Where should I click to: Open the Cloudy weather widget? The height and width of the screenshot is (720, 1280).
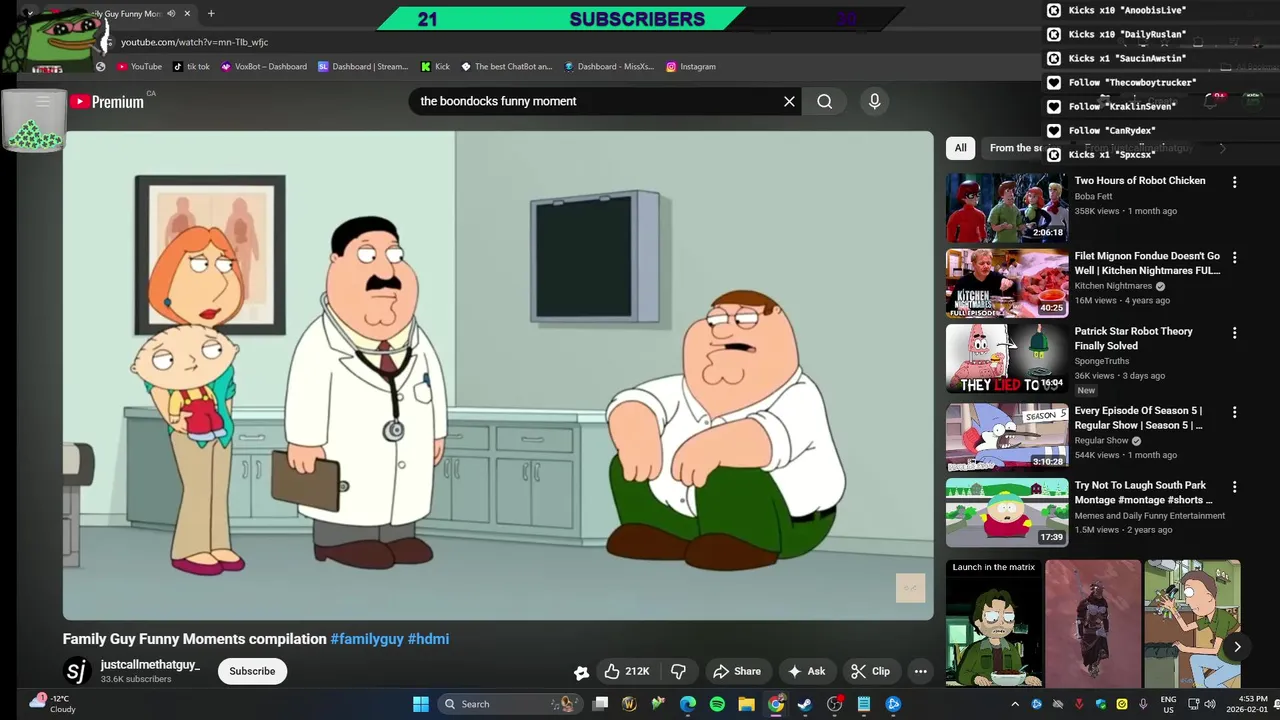pos(53,704)
